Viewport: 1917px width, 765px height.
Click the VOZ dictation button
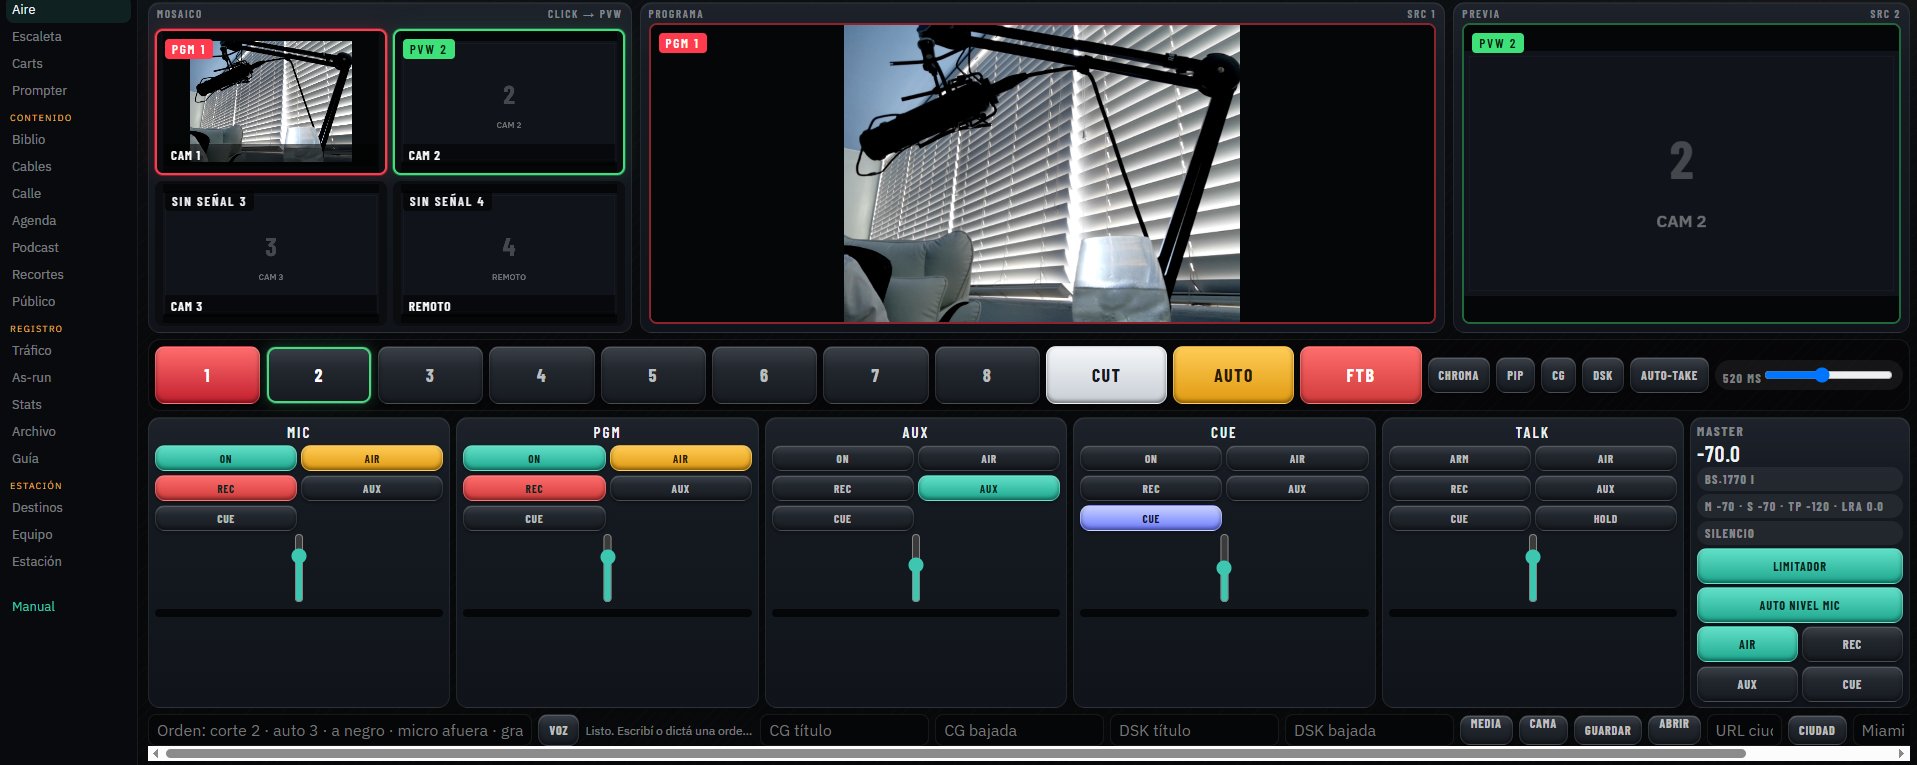[558, 730]
